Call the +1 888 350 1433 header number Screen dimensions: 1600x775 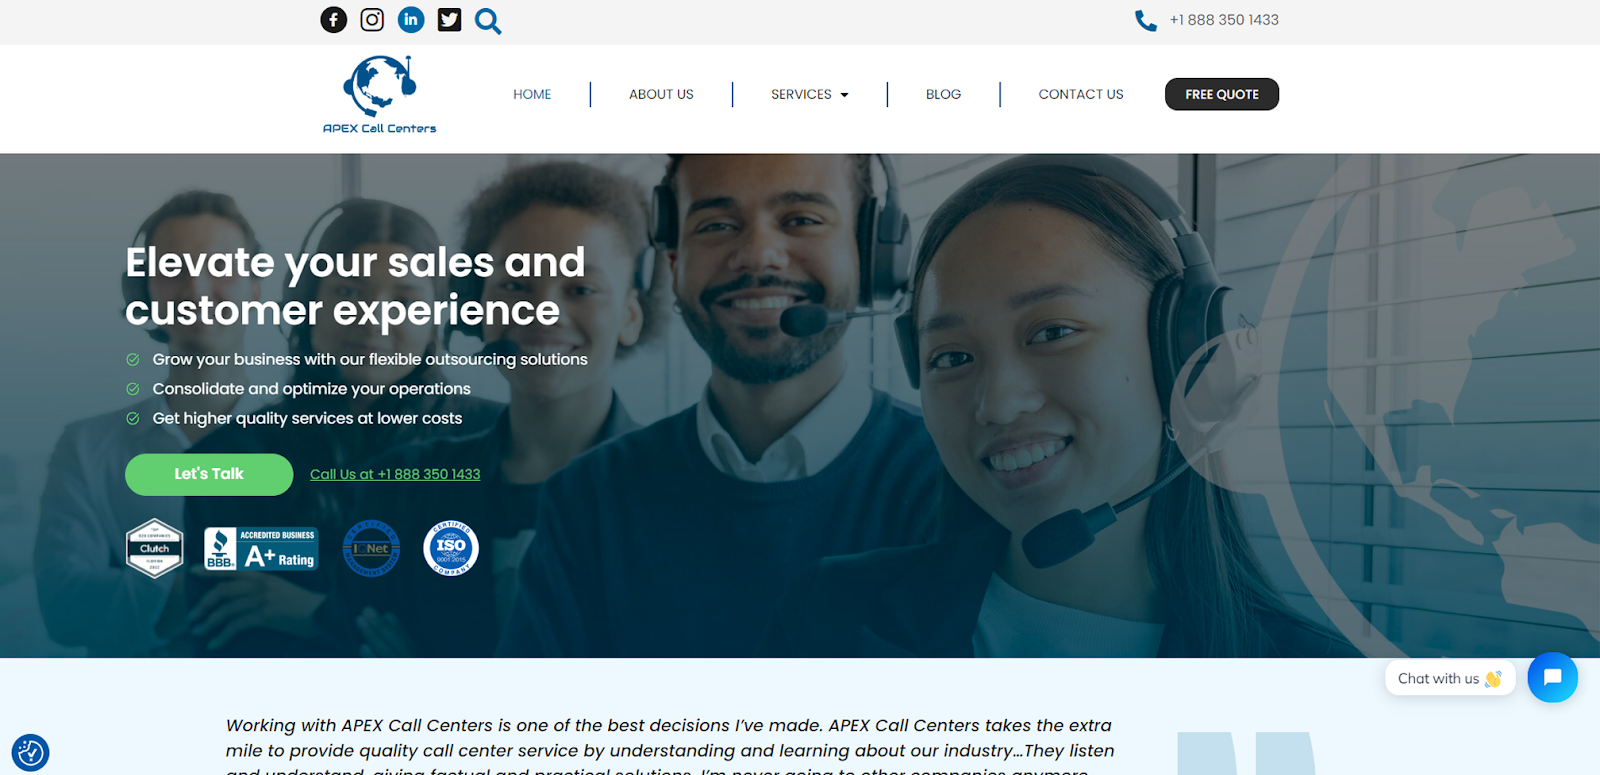1224,20
